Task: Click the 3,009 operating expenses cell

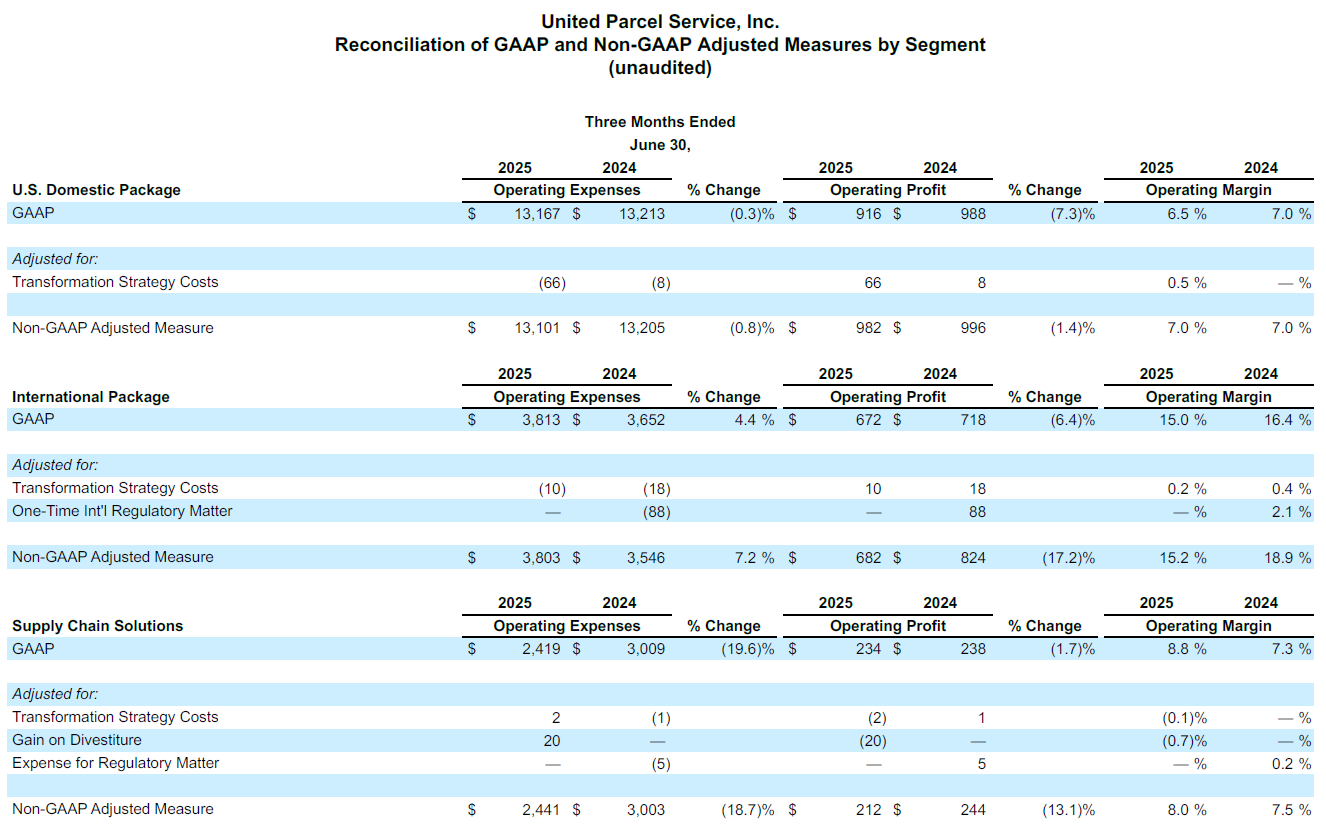Action: tap(646, 649)
